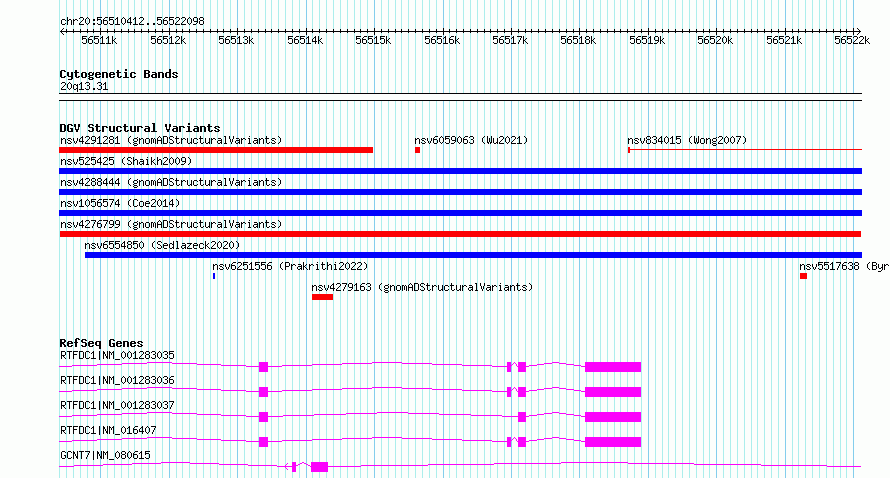Open the RTFDC1|NM_016407 transcript label
Image resolution: width=890 pixels, height=478 pixels.
point(108,430)
